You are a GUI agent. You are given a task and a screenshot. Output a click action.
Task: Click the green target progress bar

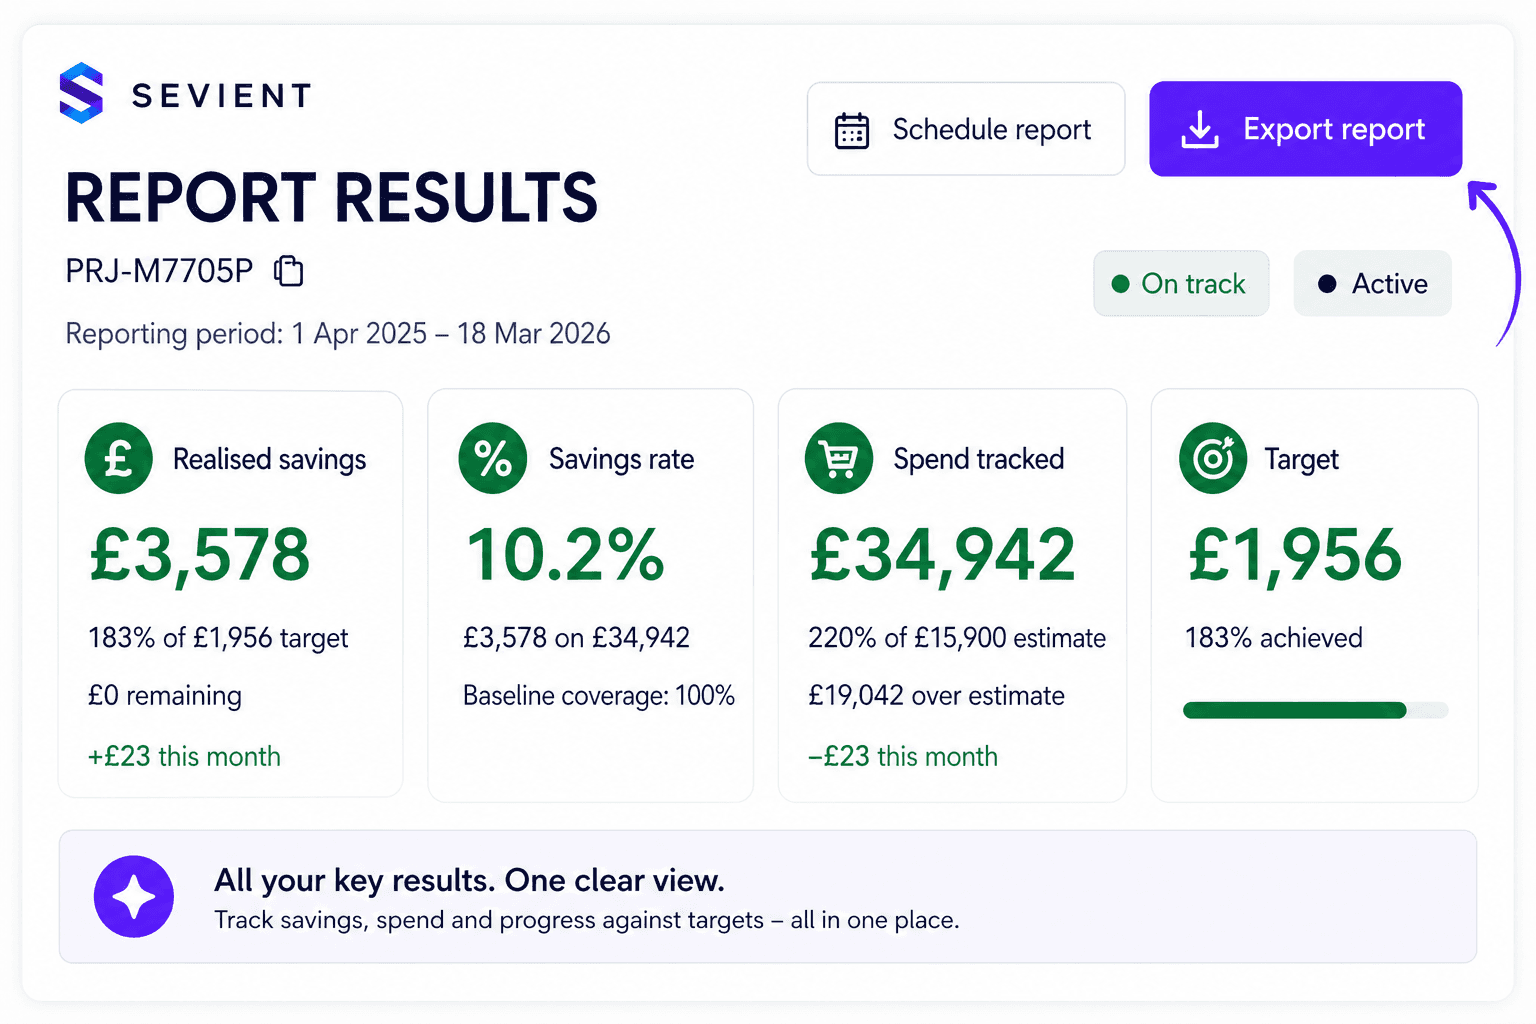click(1315, 710)
